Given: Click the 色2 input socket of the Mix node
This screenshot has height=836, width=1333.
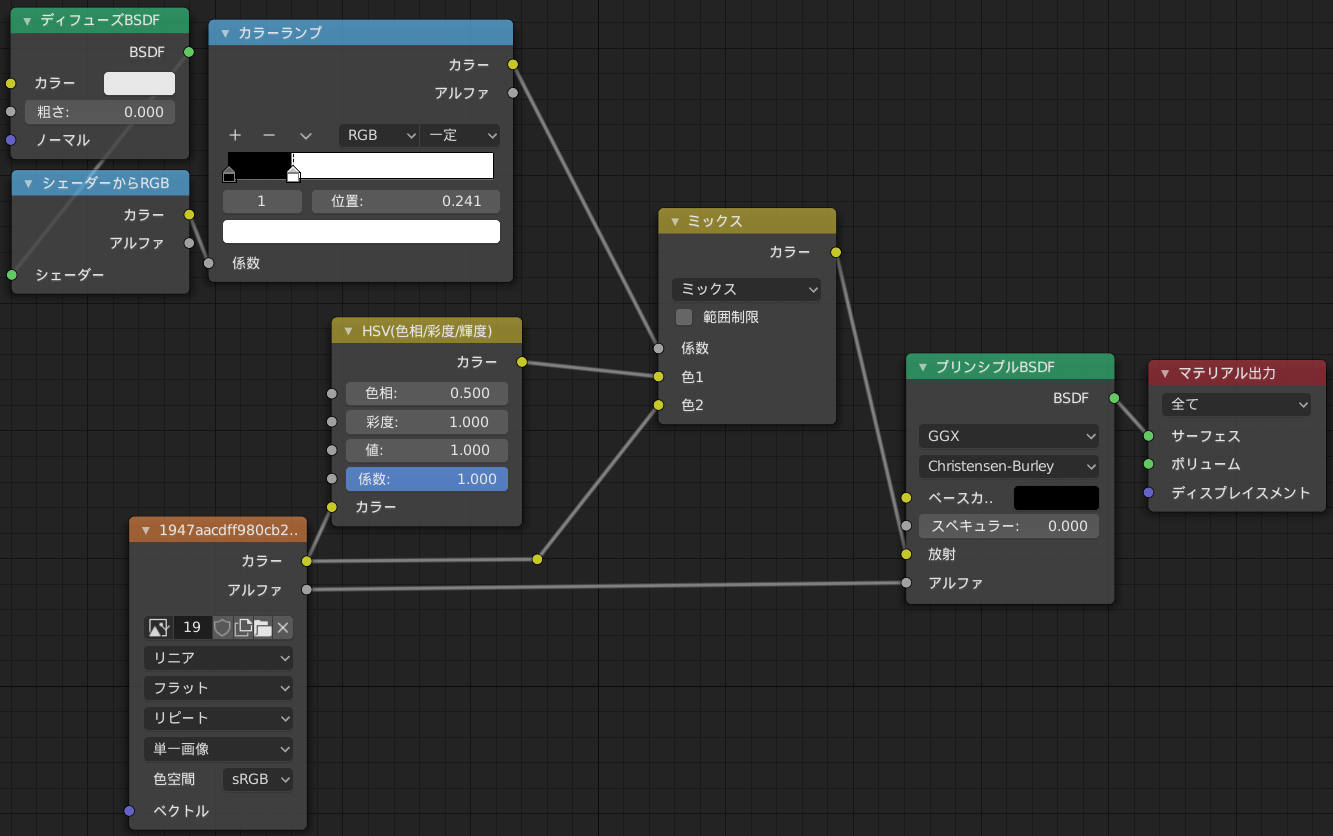Looking at the screenshot, I should tap(658, 405).
